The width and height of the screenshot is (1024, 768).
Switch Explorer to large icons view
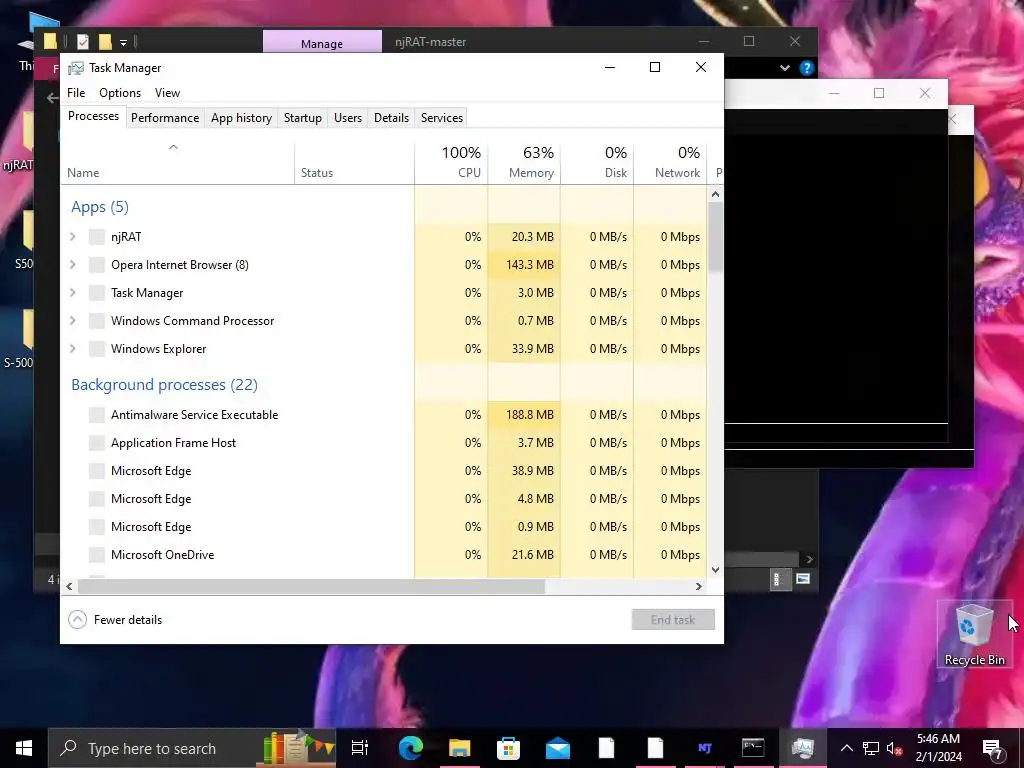pos(803,579)
